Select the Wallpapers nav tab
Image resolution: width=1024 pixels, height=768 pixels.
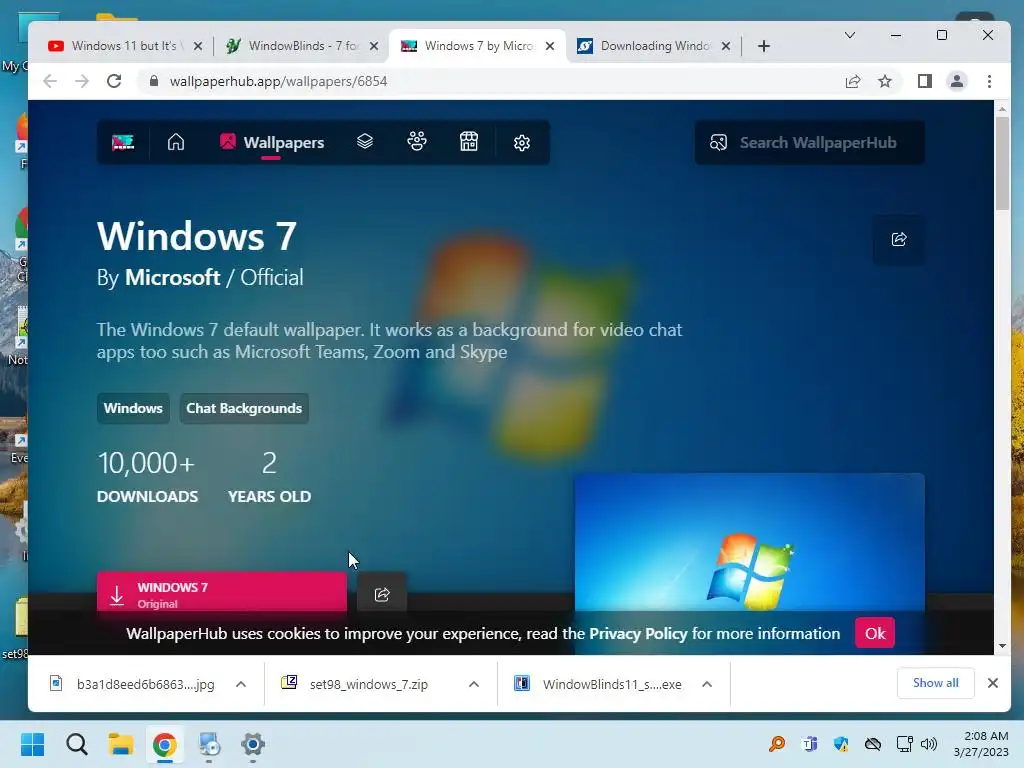point(272,142)
